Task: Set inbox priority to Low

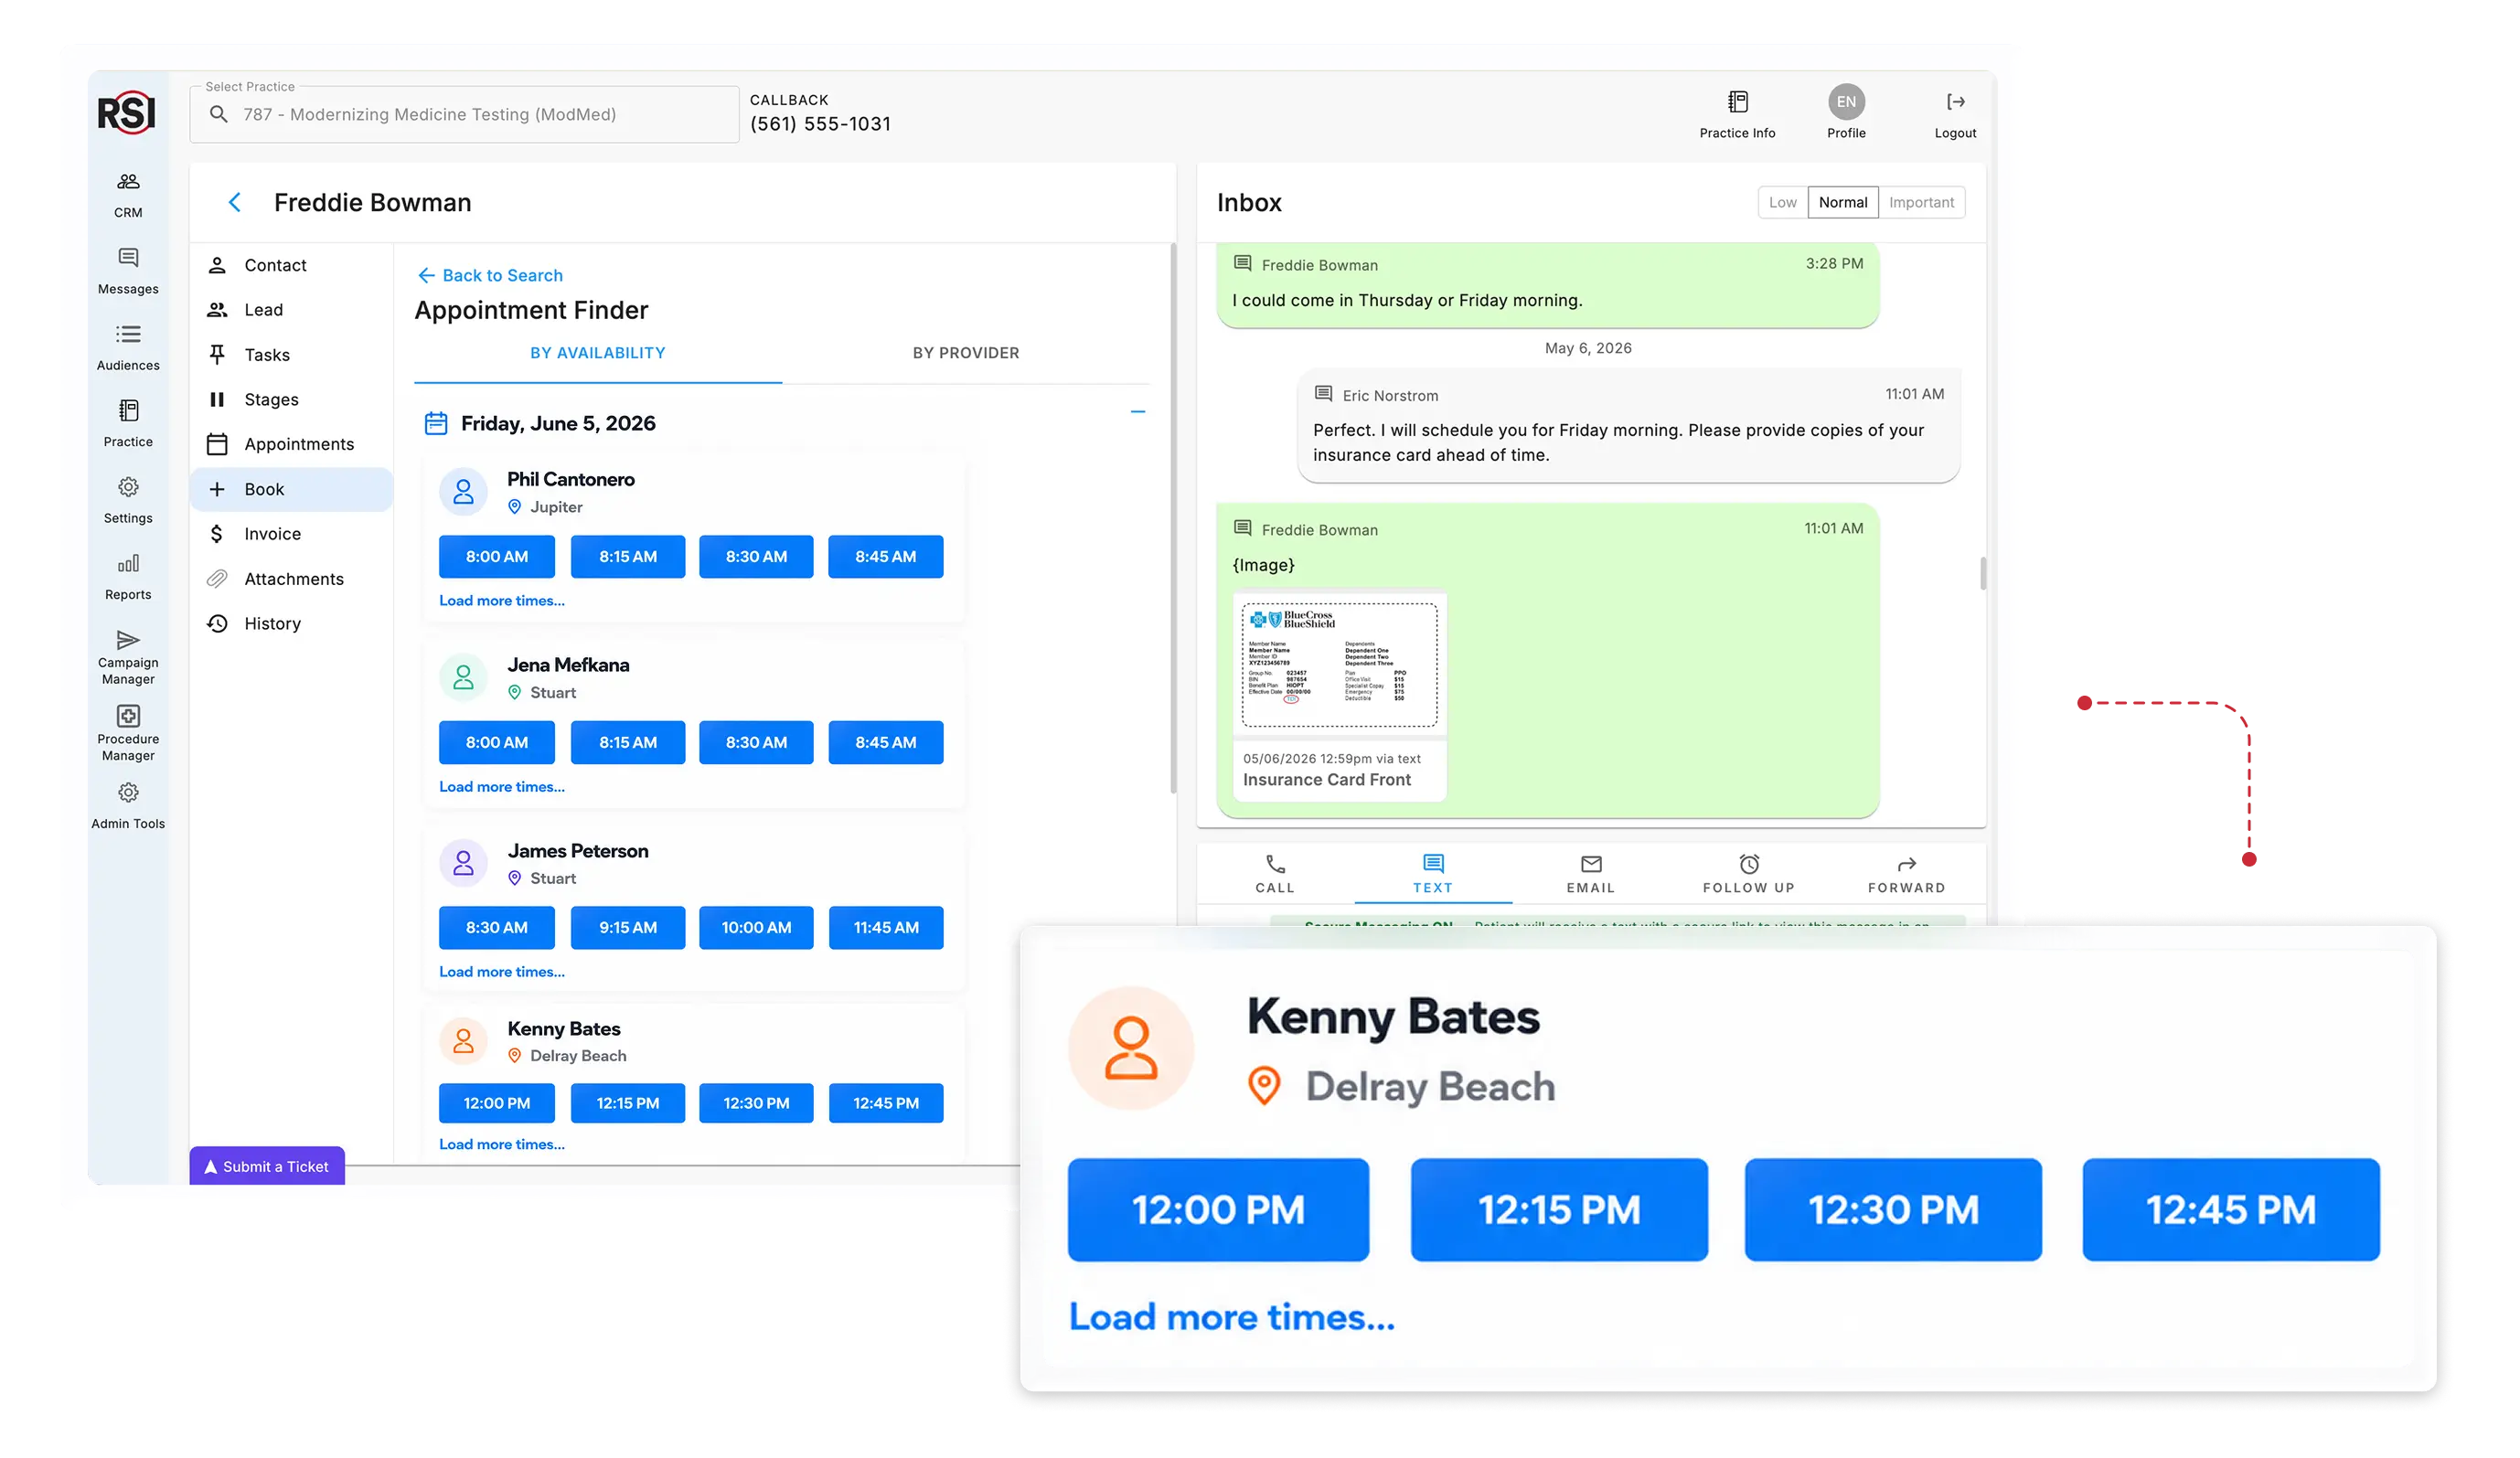Action: click(1782, 202)
